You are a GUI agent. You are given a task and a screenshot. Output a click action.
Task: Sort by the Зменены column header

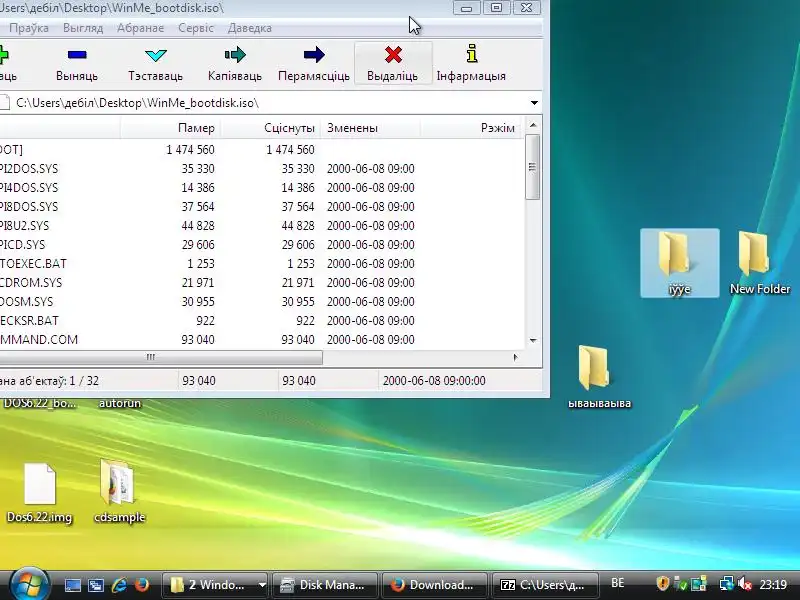370,128
